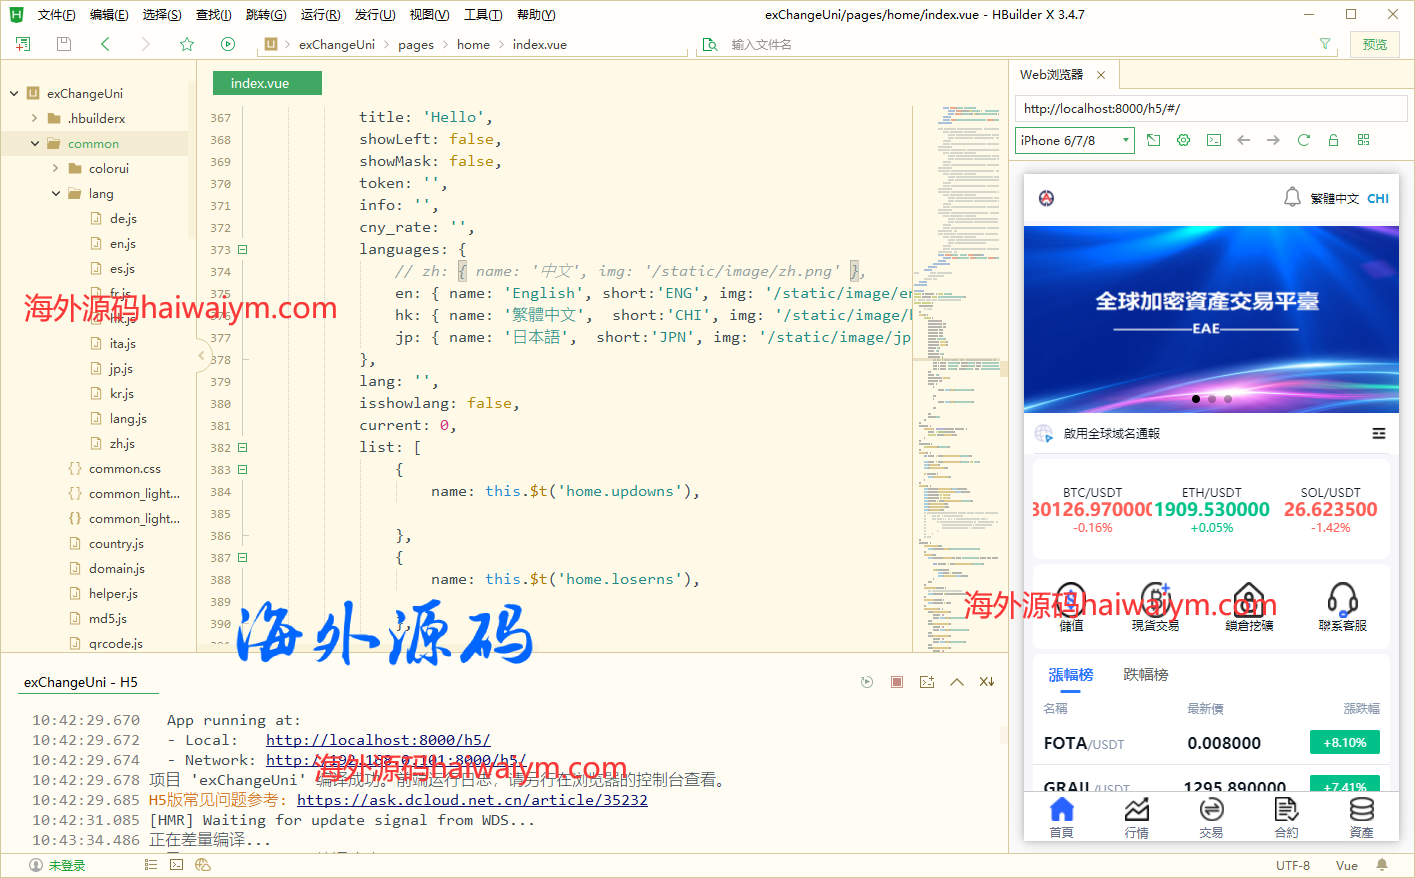The width and height of the screenshot is (1415, 878).
Task: Stop the running console with red square
Action: click(897, 682)
